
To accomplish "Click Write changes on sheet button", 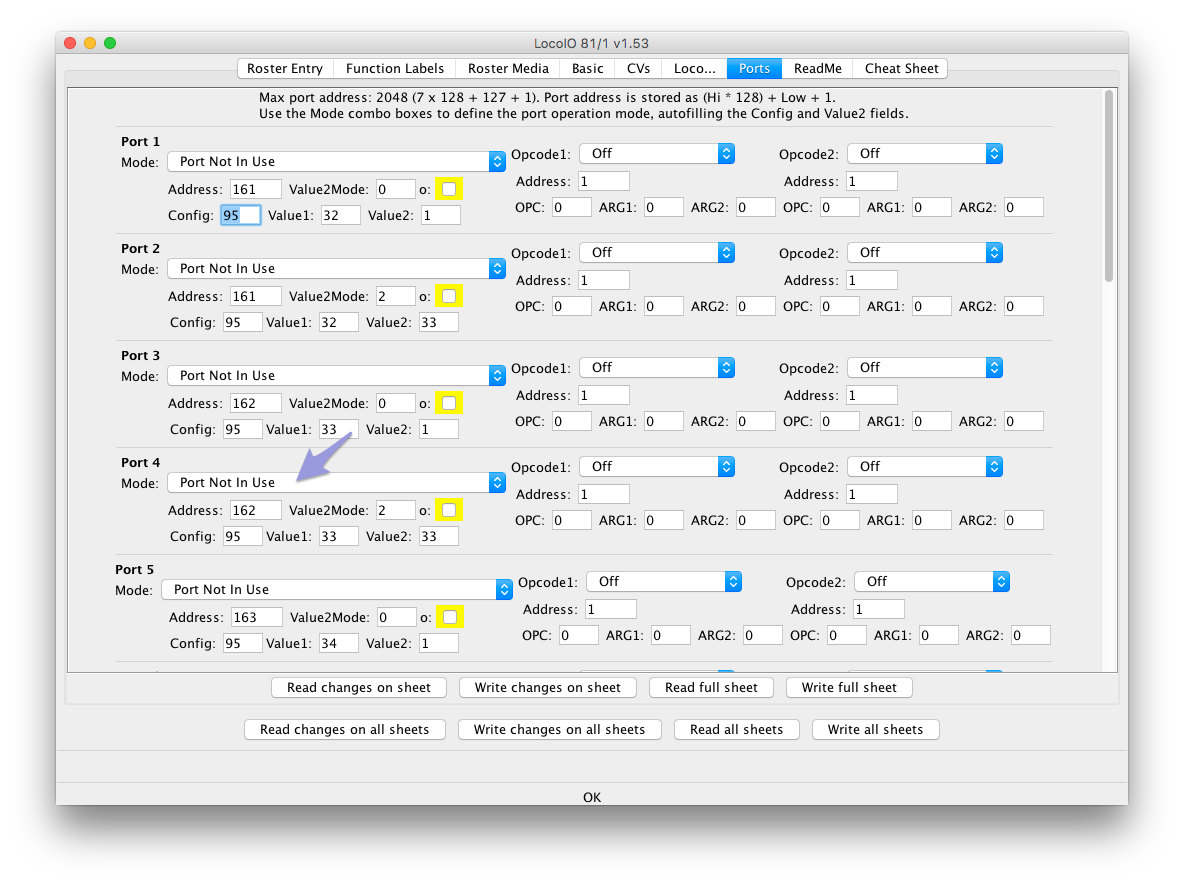I will [x=547, y=687].
